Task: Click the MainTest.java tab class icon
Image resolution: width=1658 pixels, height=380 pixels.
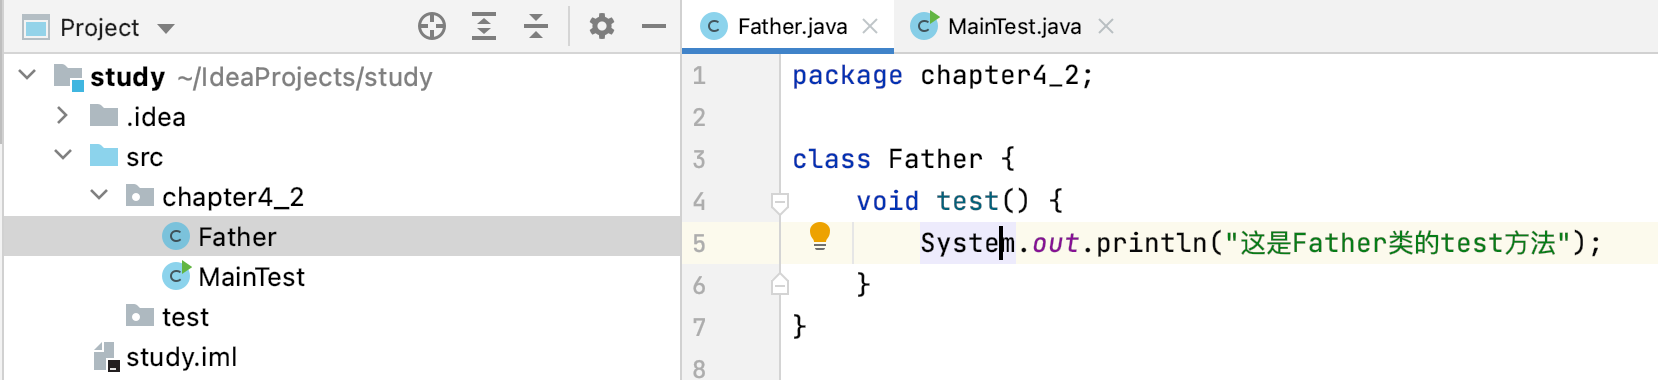Action: point(925,26)
